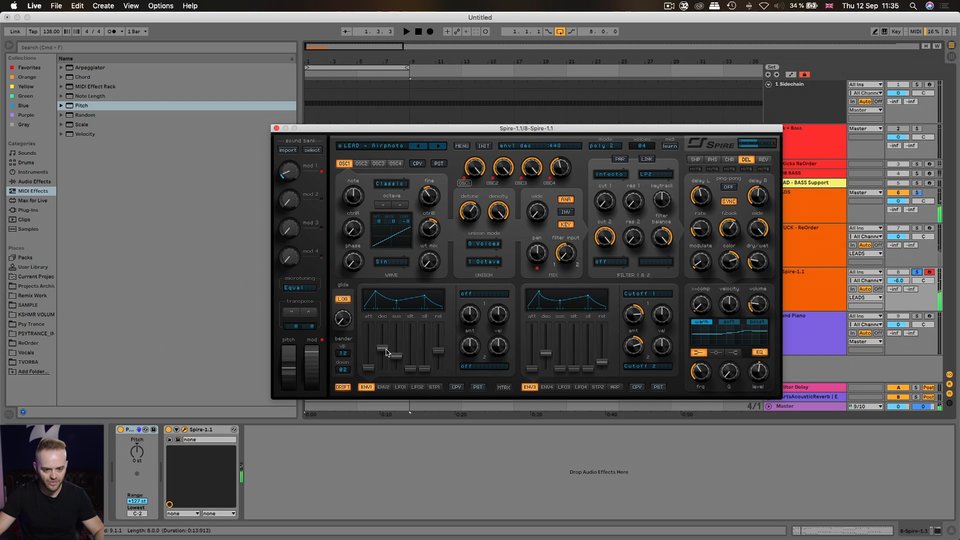The image size is (960, 540).
Task: Adjust the Spire master volume knob
Action: click(757, 304)
